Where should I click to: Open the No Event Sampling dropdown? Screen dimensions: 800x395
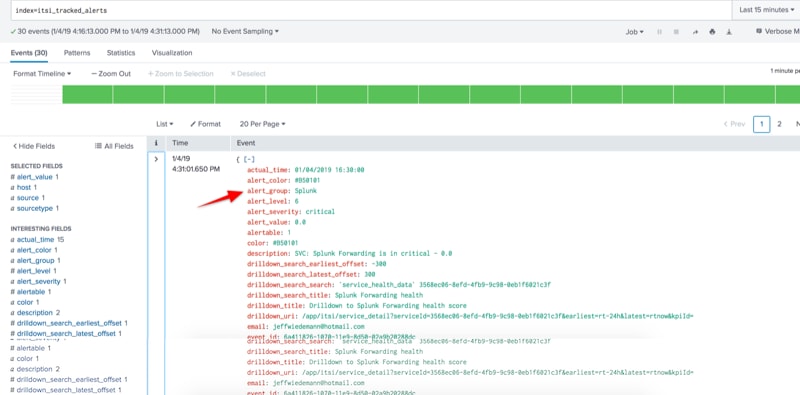coord(245,31)
